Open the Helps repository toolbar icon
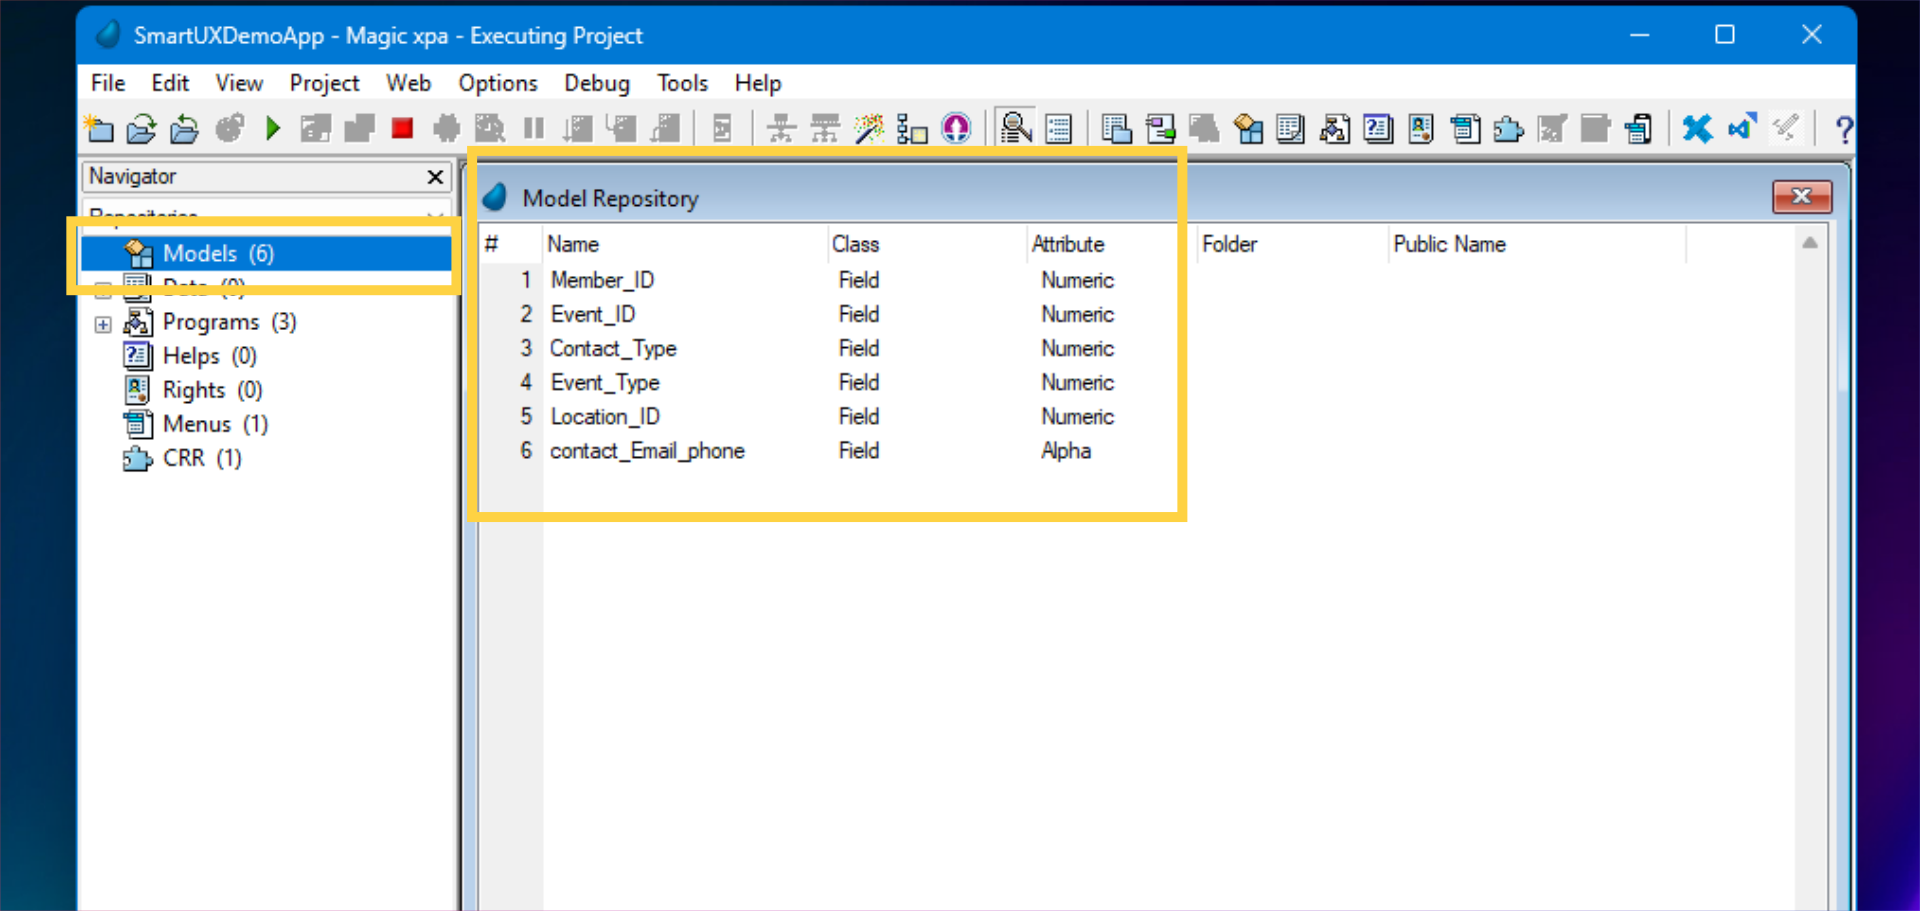 tap(1377, 128)
